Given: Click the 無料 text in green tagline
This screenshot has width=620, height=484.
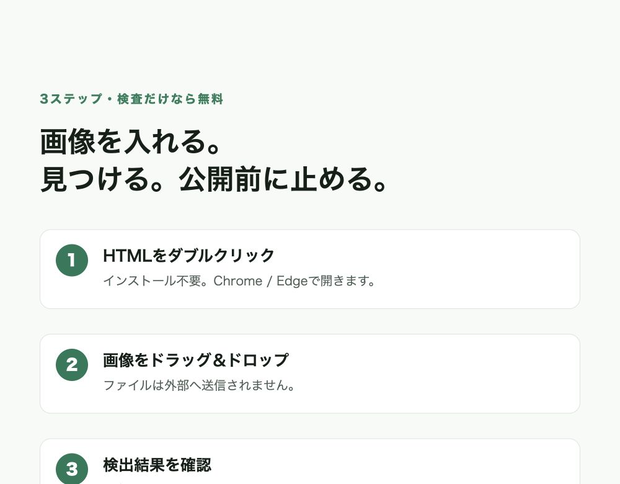Looking at the screenshot, I should 211,99.
